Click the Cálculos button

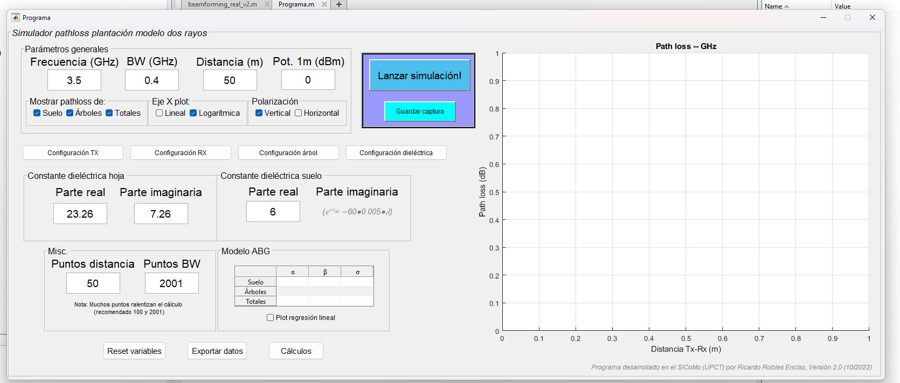coord(296,351)
